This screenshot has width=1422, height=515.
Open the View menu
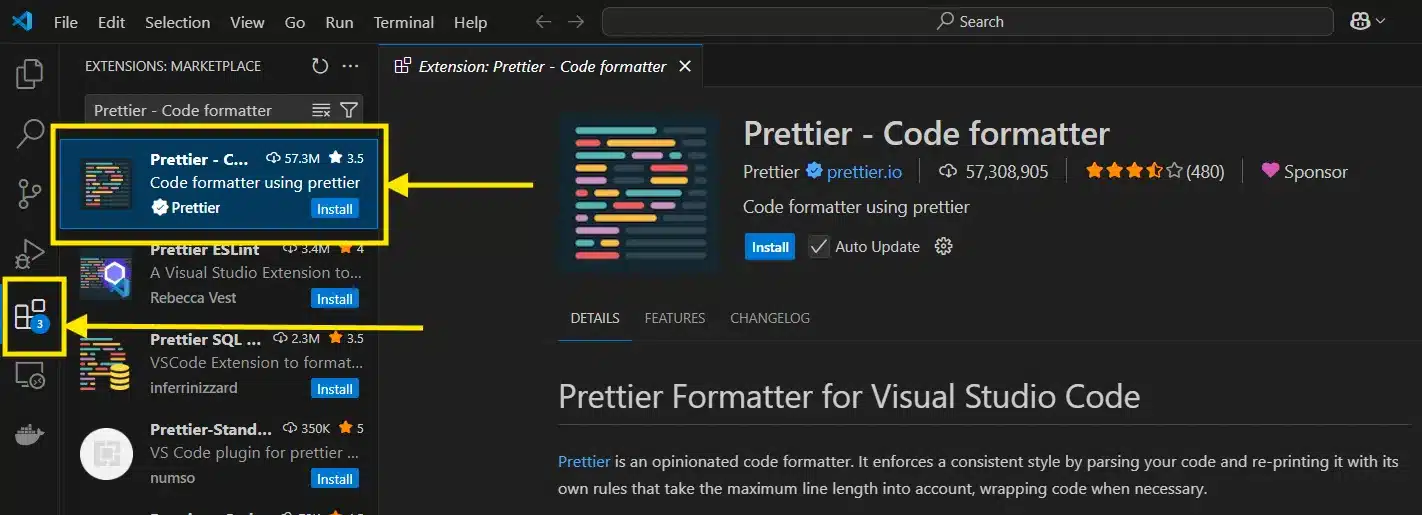[x=247, y=22]
